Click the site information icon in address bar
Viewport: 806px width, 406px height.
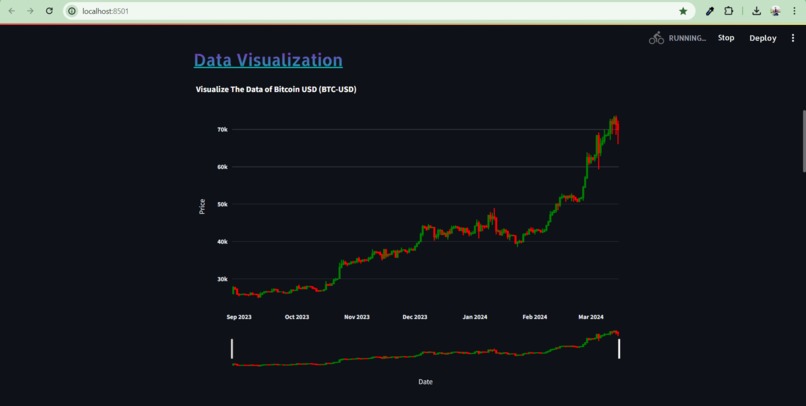click(72, 11)
